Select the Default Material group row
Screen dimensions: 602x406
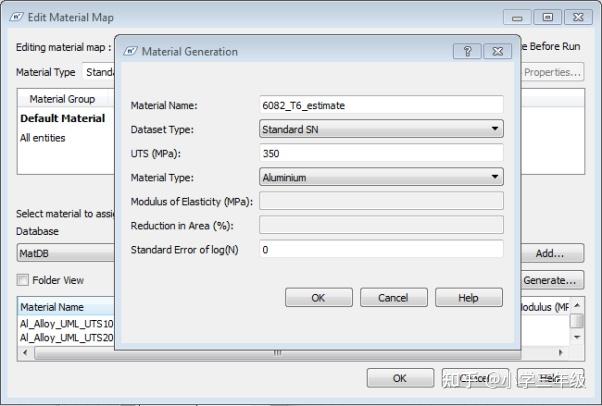(x=63, y=118)
